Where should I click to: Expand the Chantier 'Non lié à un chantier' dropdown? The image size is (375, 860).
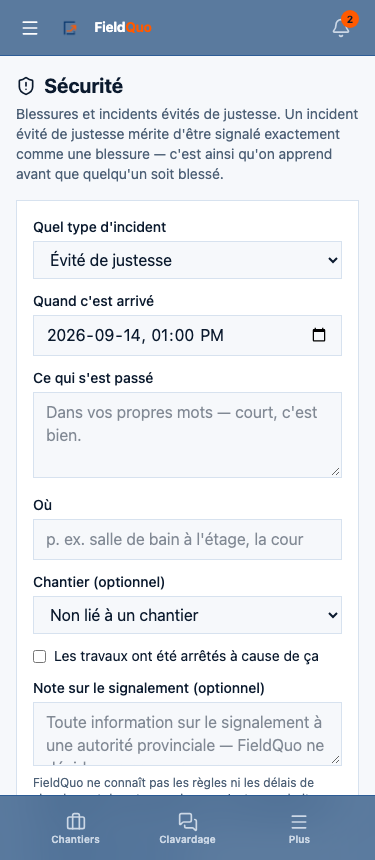(x=188, y=615)
